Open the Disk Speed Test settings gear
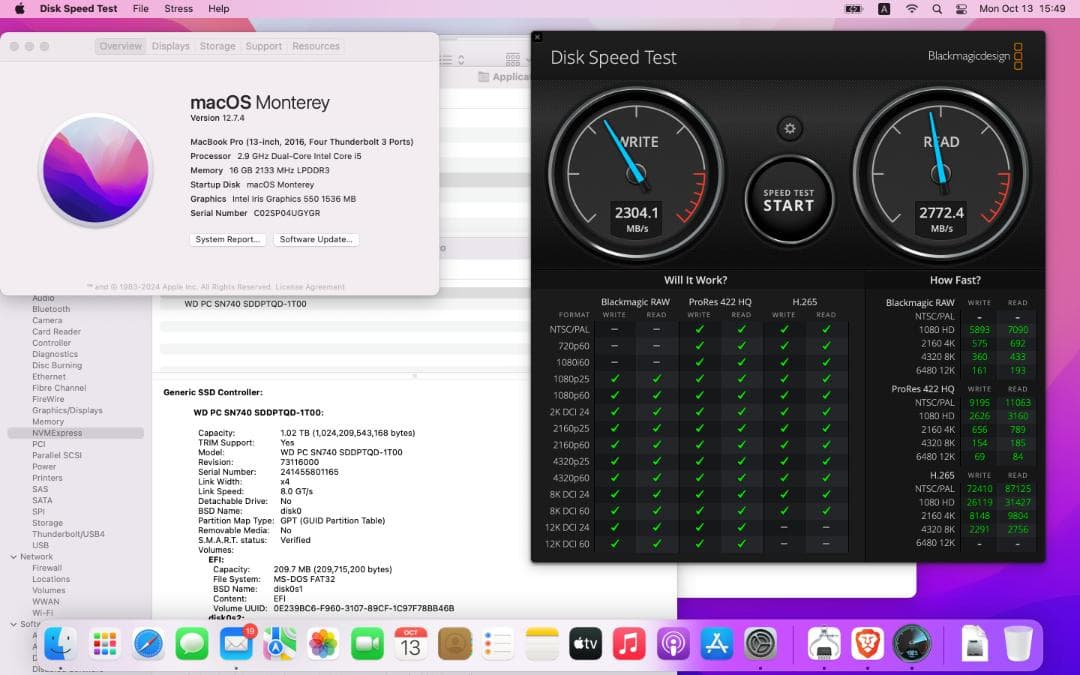This screenshot has width=1080, height=675. 789,128
